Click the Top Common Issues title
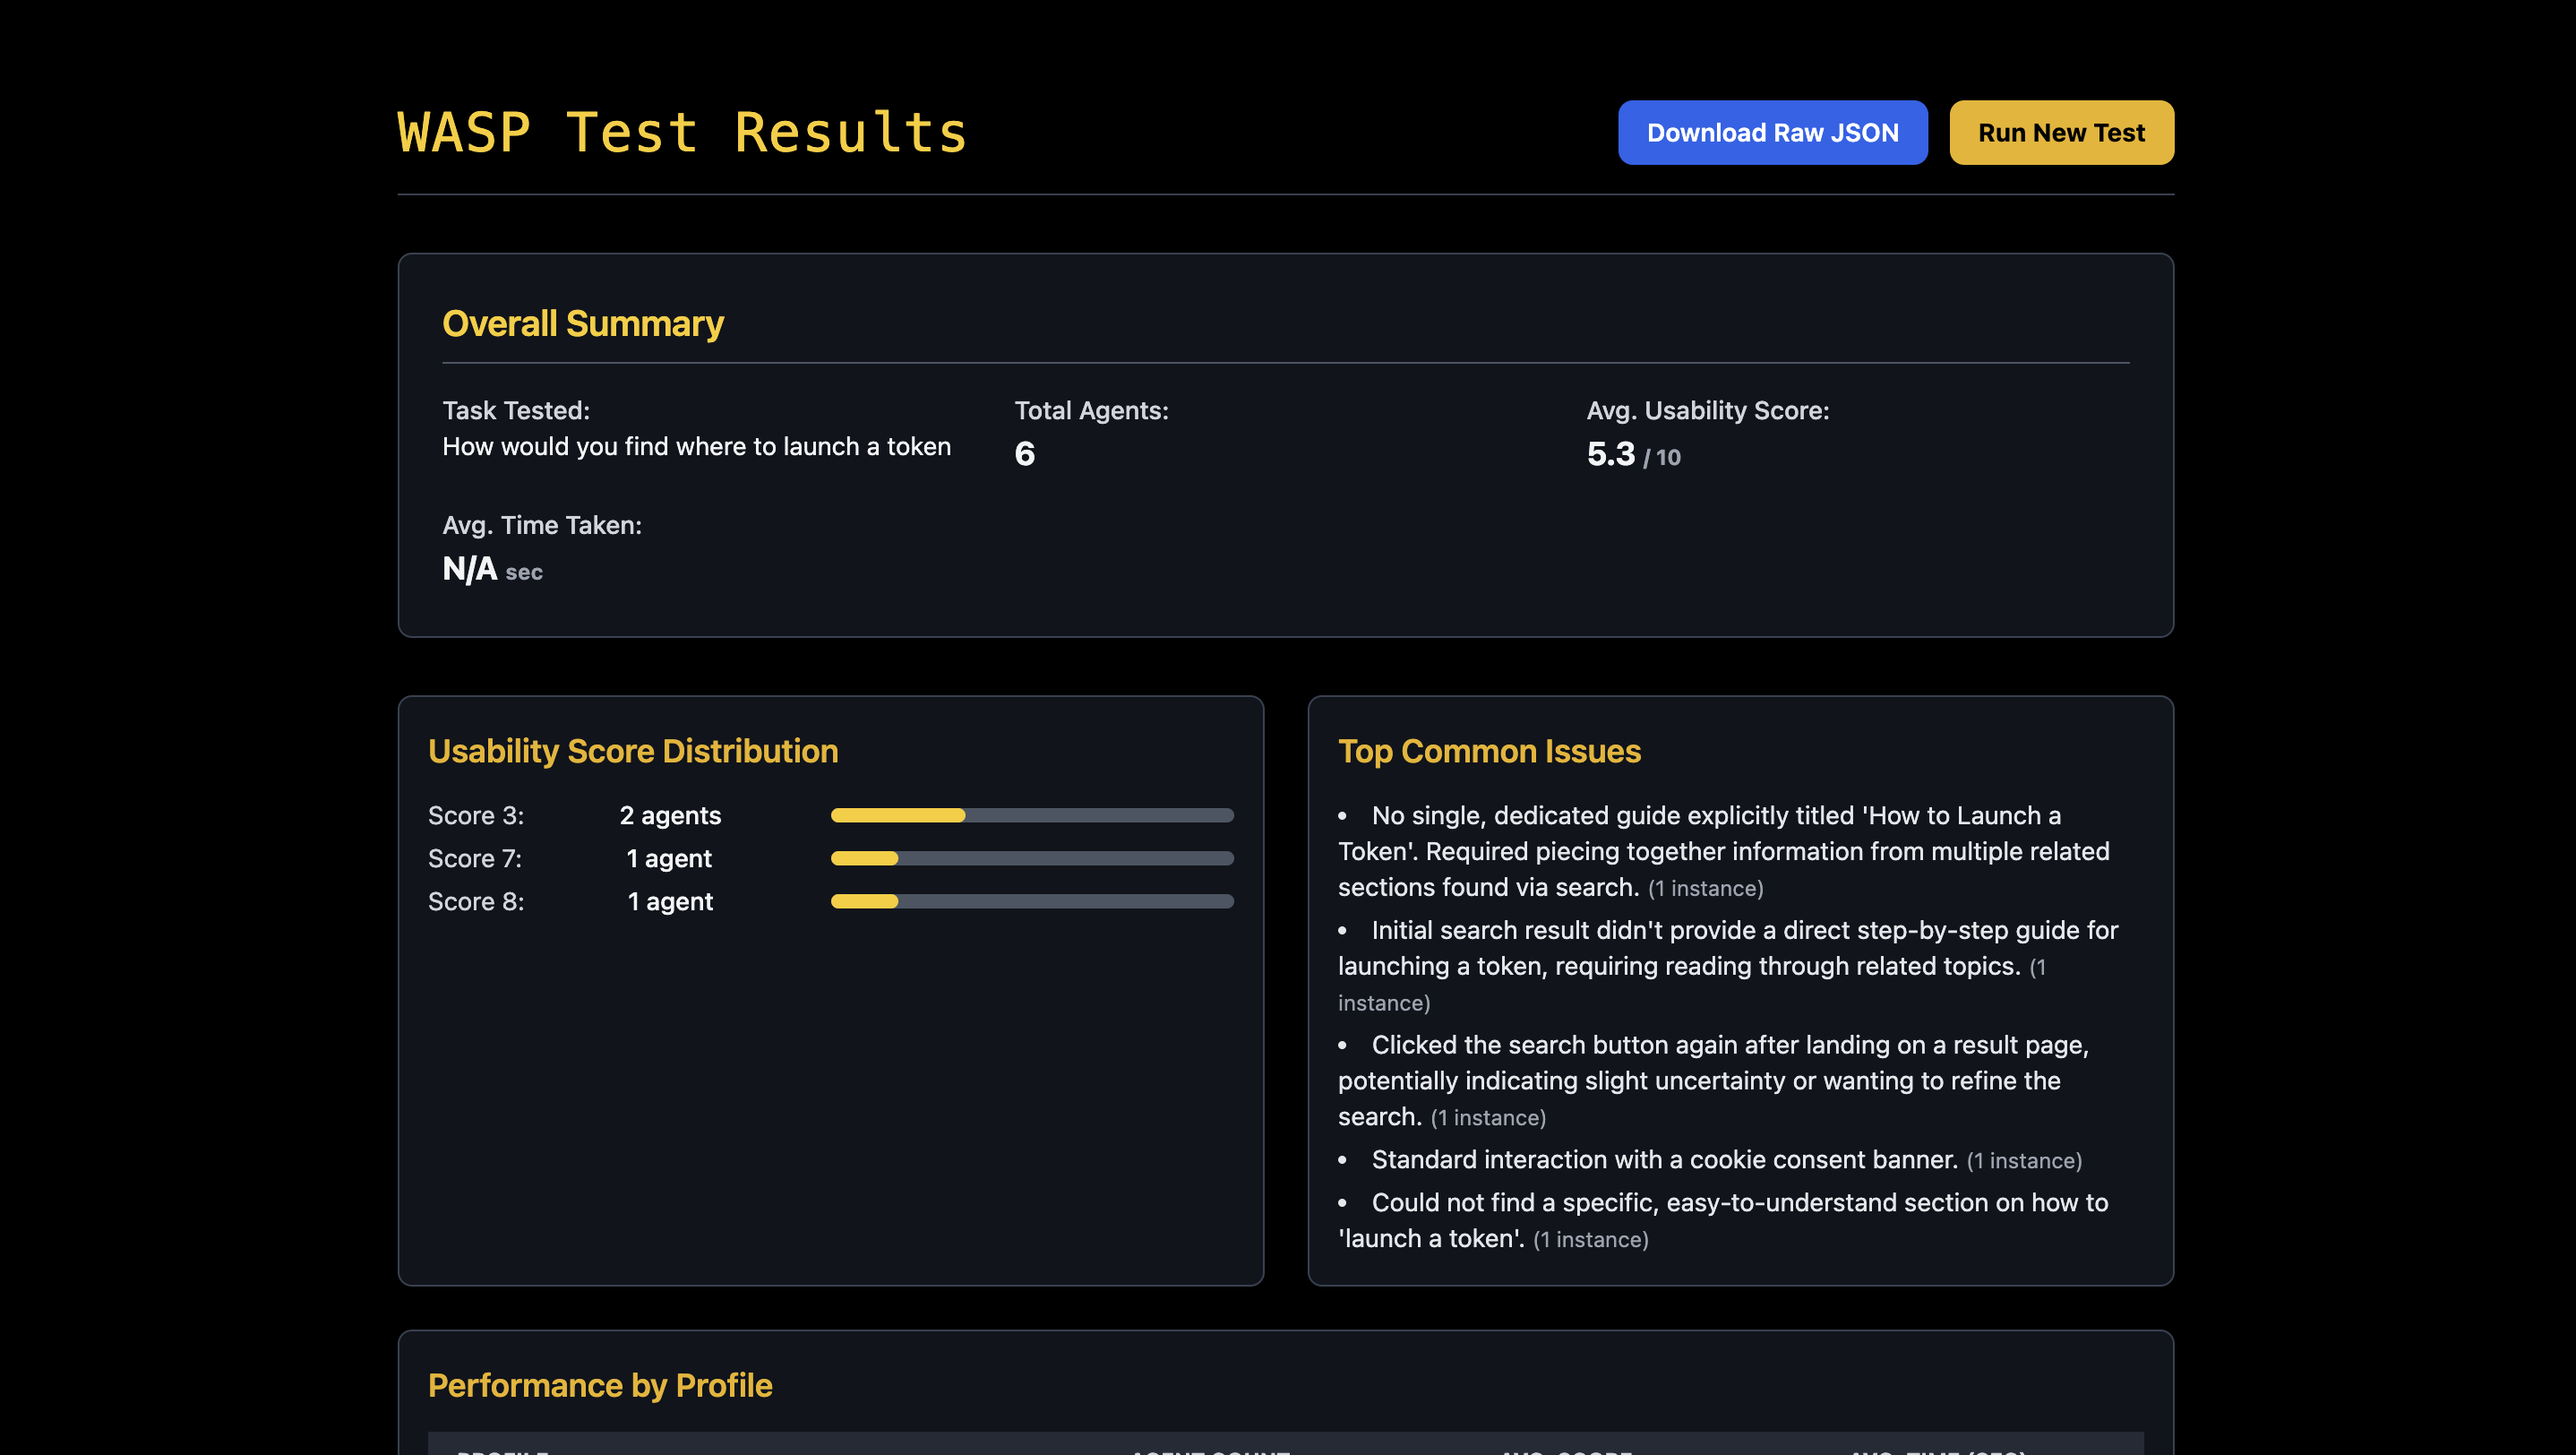The height and width of the screenshot is (1455, 2576). point(1489,751)
